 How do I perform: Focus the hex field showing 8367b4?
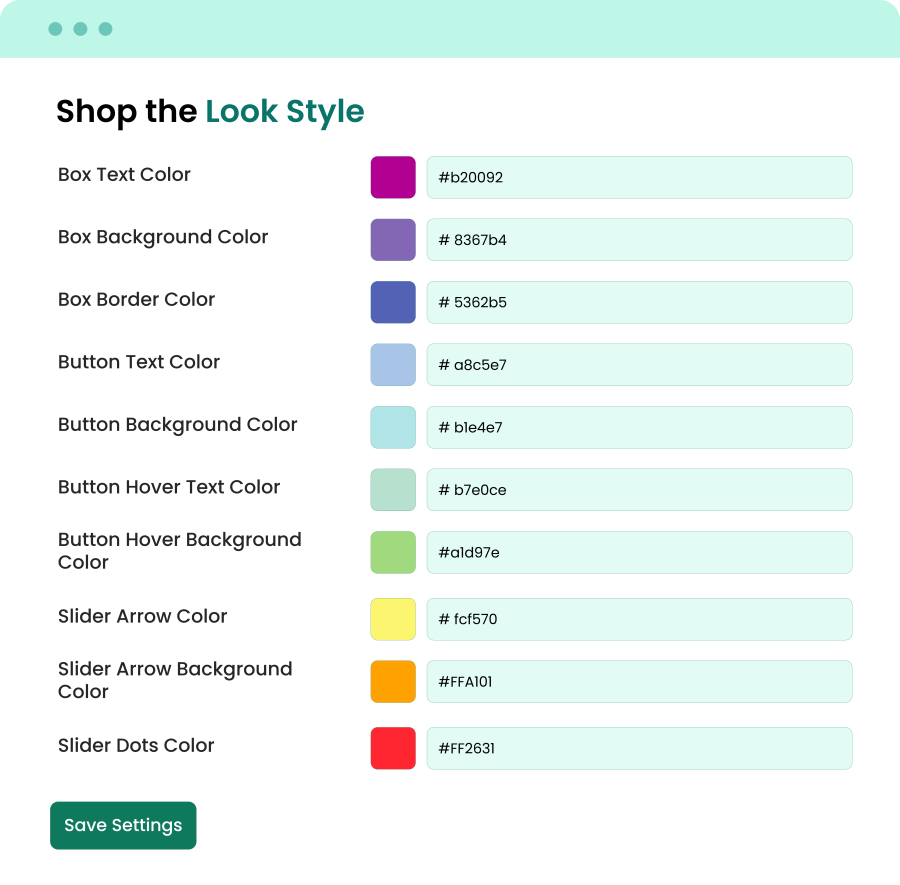(x=639, y=239)
